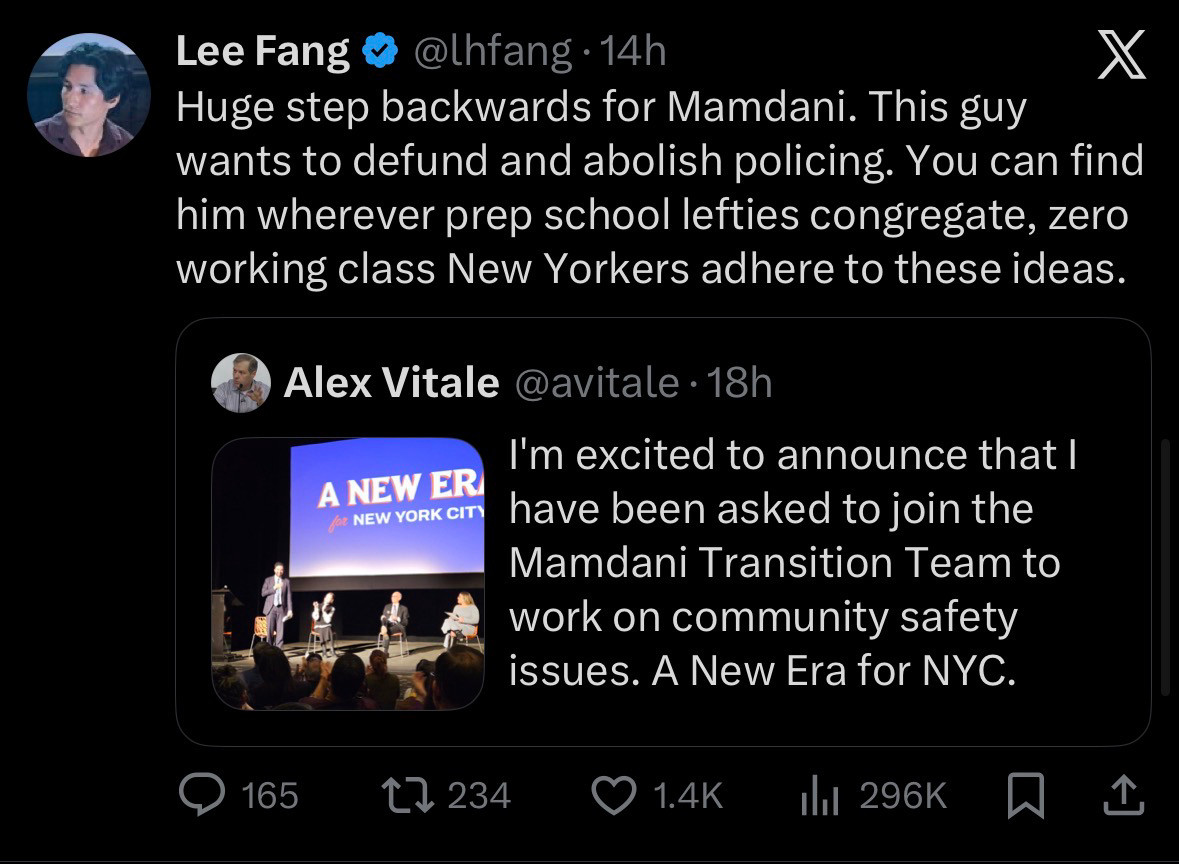Click the Alex Vitale display name

coord(391,382)
